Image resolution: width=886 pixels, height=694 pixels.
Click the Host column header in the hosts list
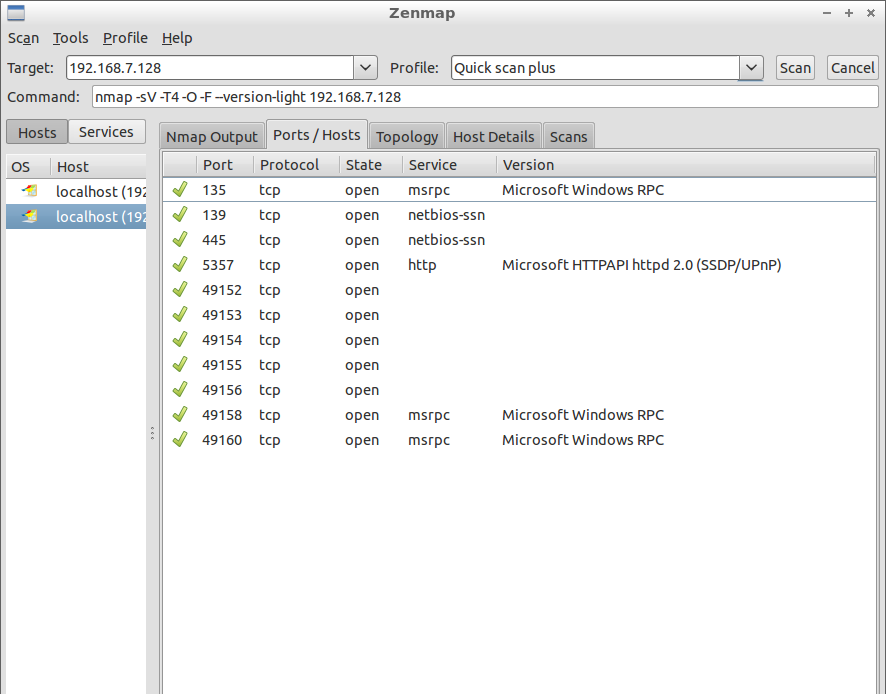[98, 167]
